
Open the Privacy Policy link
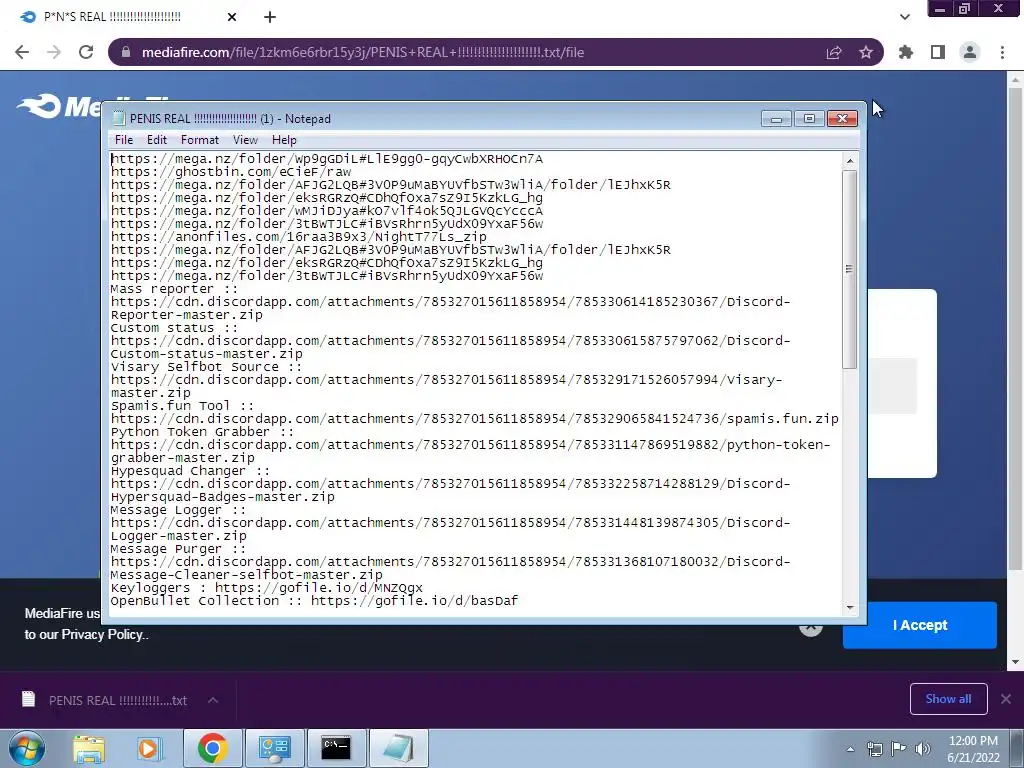click(x=103, y=634)
